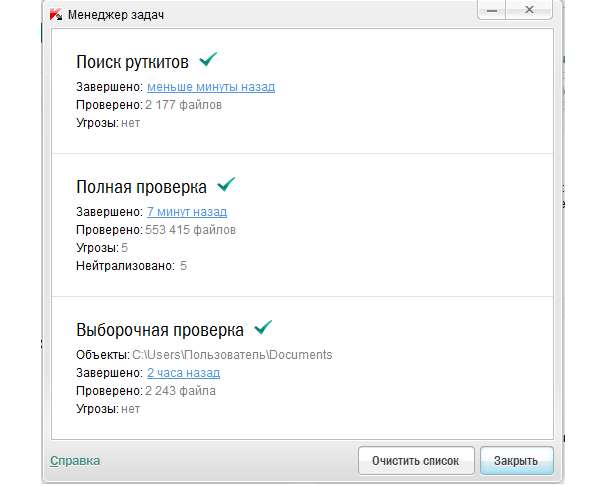Open the '7 минут назад' report link
The height and width of the screenshot is (487, 604).
(187, 212)
